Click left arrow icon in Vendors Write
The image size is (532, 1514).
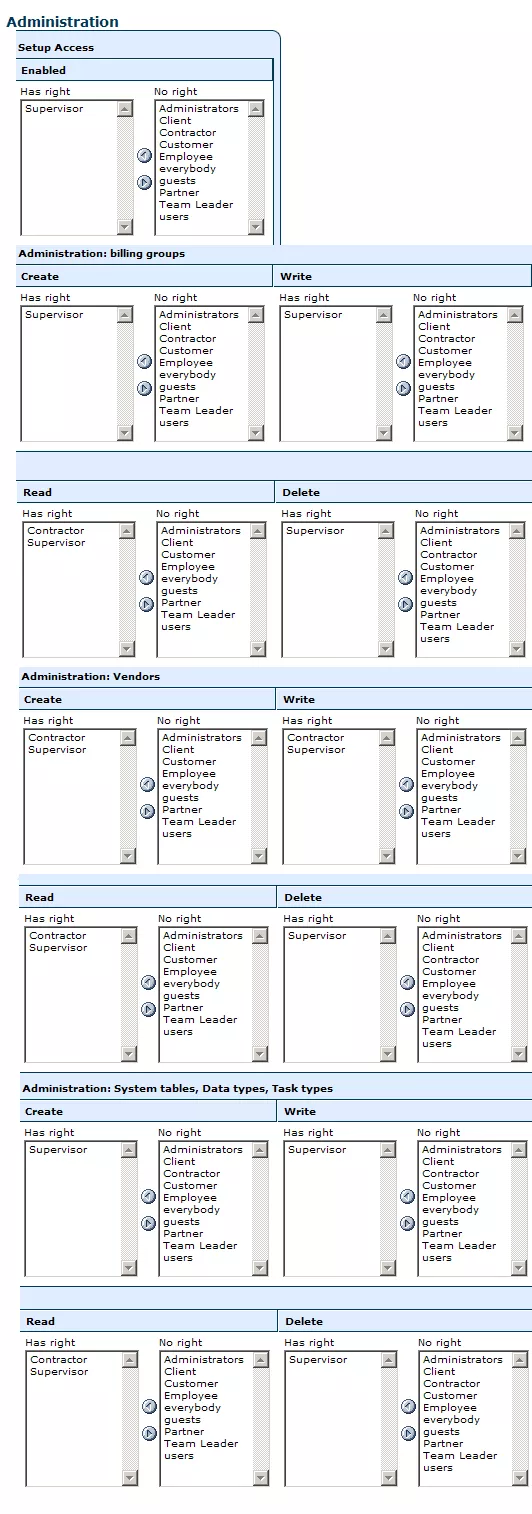coord(406,784)
